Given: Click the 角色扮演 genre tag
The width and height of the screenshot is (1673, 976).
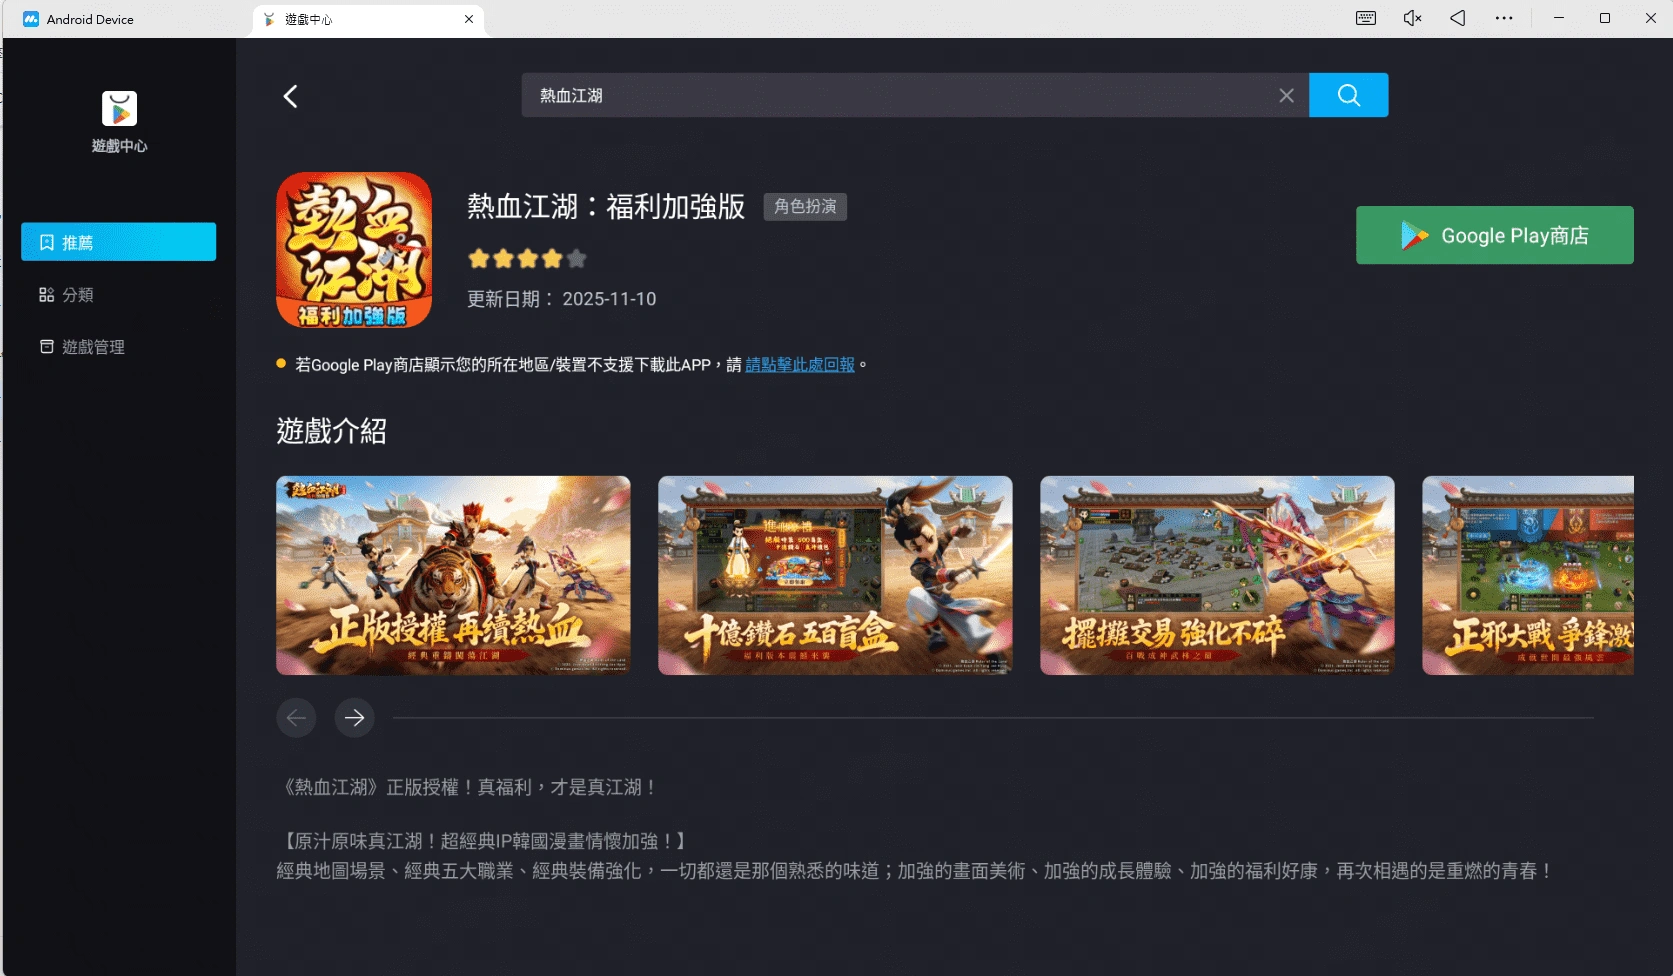Looking at the screenshot, I should click(805, 207).
